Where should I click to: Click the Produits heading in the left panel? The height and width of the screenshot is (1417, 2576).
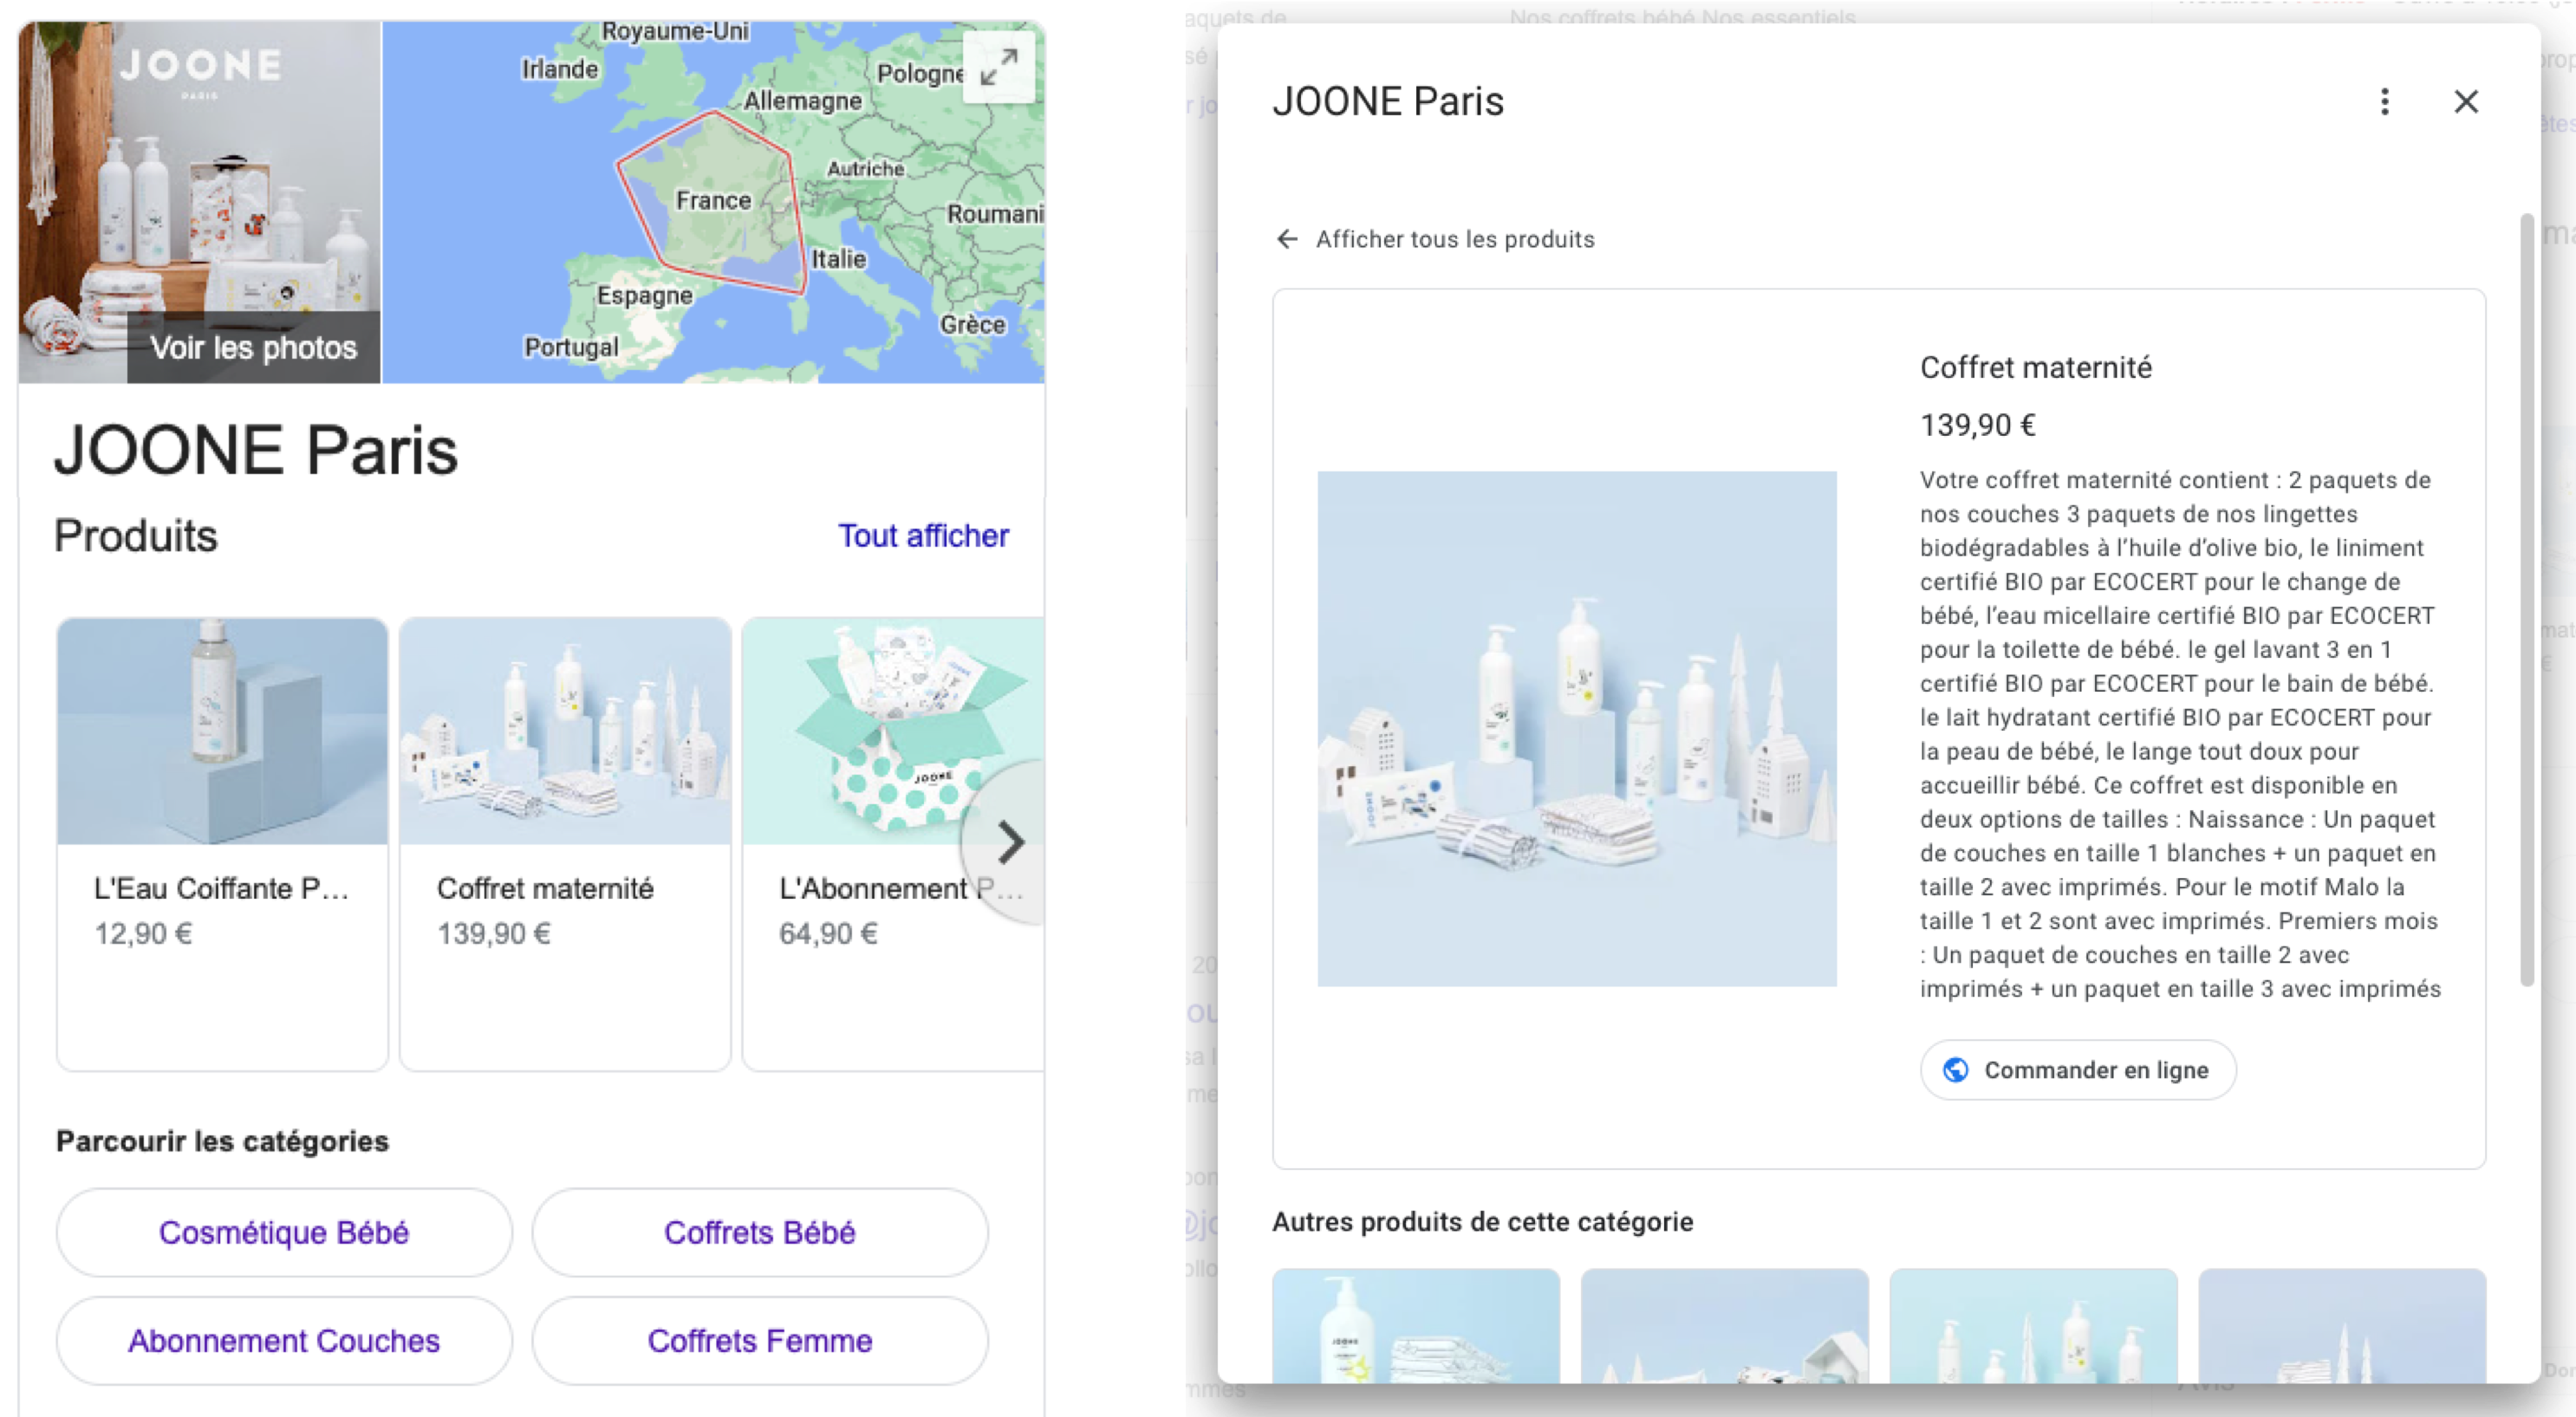click(135, 536)
